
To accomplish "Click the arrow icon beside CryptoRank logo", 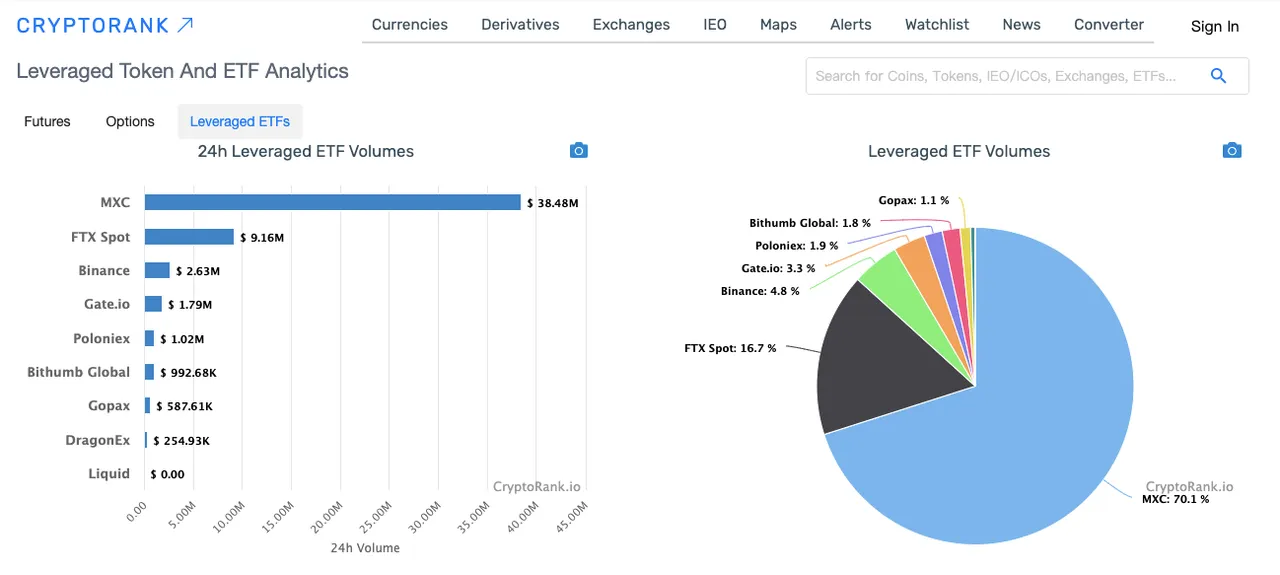I will [185, 25].
